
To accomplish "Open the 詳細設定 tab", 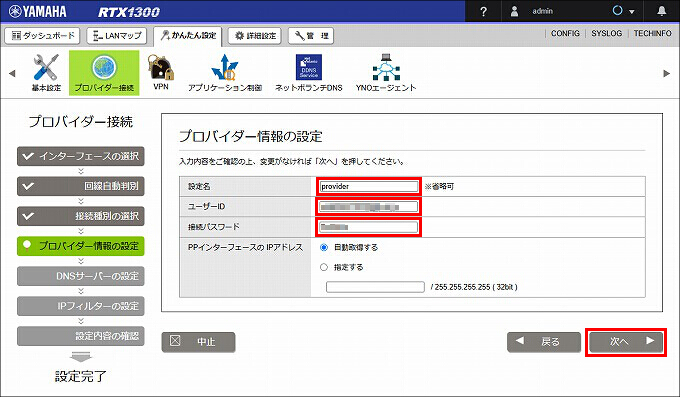I will (255, 36).
